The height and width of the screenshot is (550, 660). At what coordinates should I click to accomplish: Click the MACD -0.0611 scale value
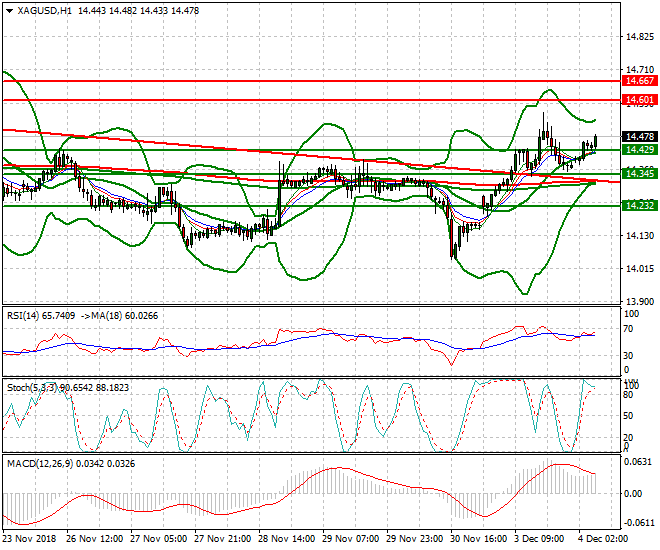tap(639, 523)
